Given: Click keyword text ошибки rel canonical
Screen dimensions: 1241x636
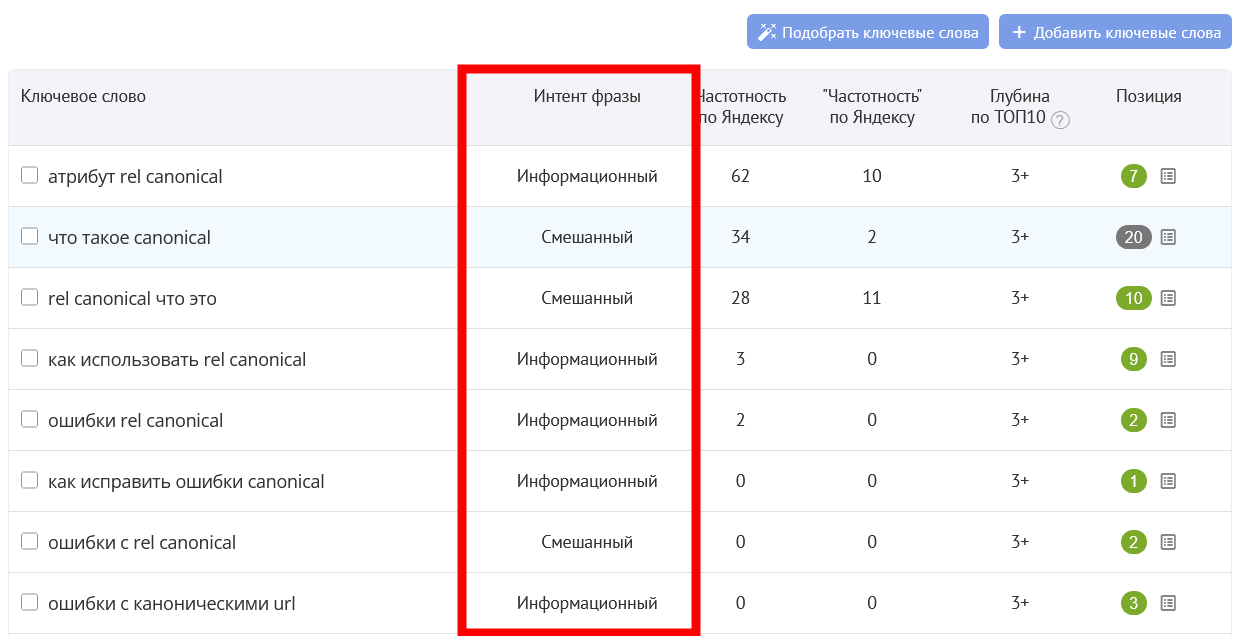Looking at the screenshot, I should (135, 421).
